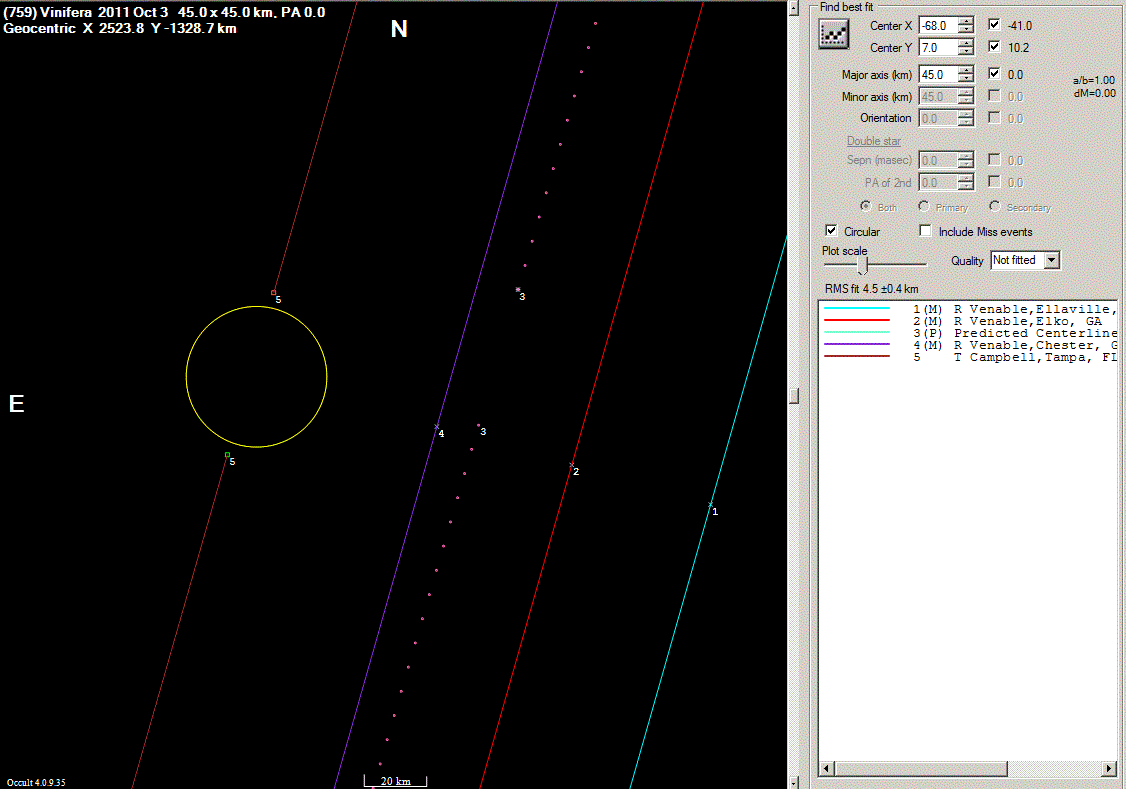Click the Find best fit plot icon button

tap(834, 34)
